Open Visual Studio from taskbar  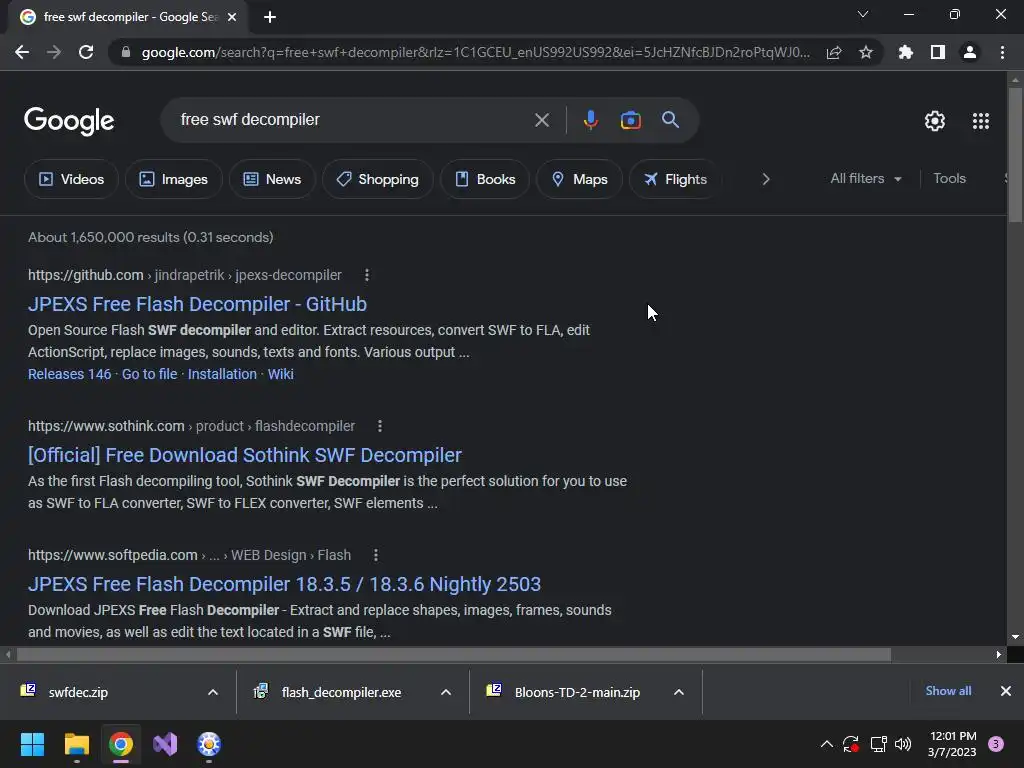click(165, 744)
